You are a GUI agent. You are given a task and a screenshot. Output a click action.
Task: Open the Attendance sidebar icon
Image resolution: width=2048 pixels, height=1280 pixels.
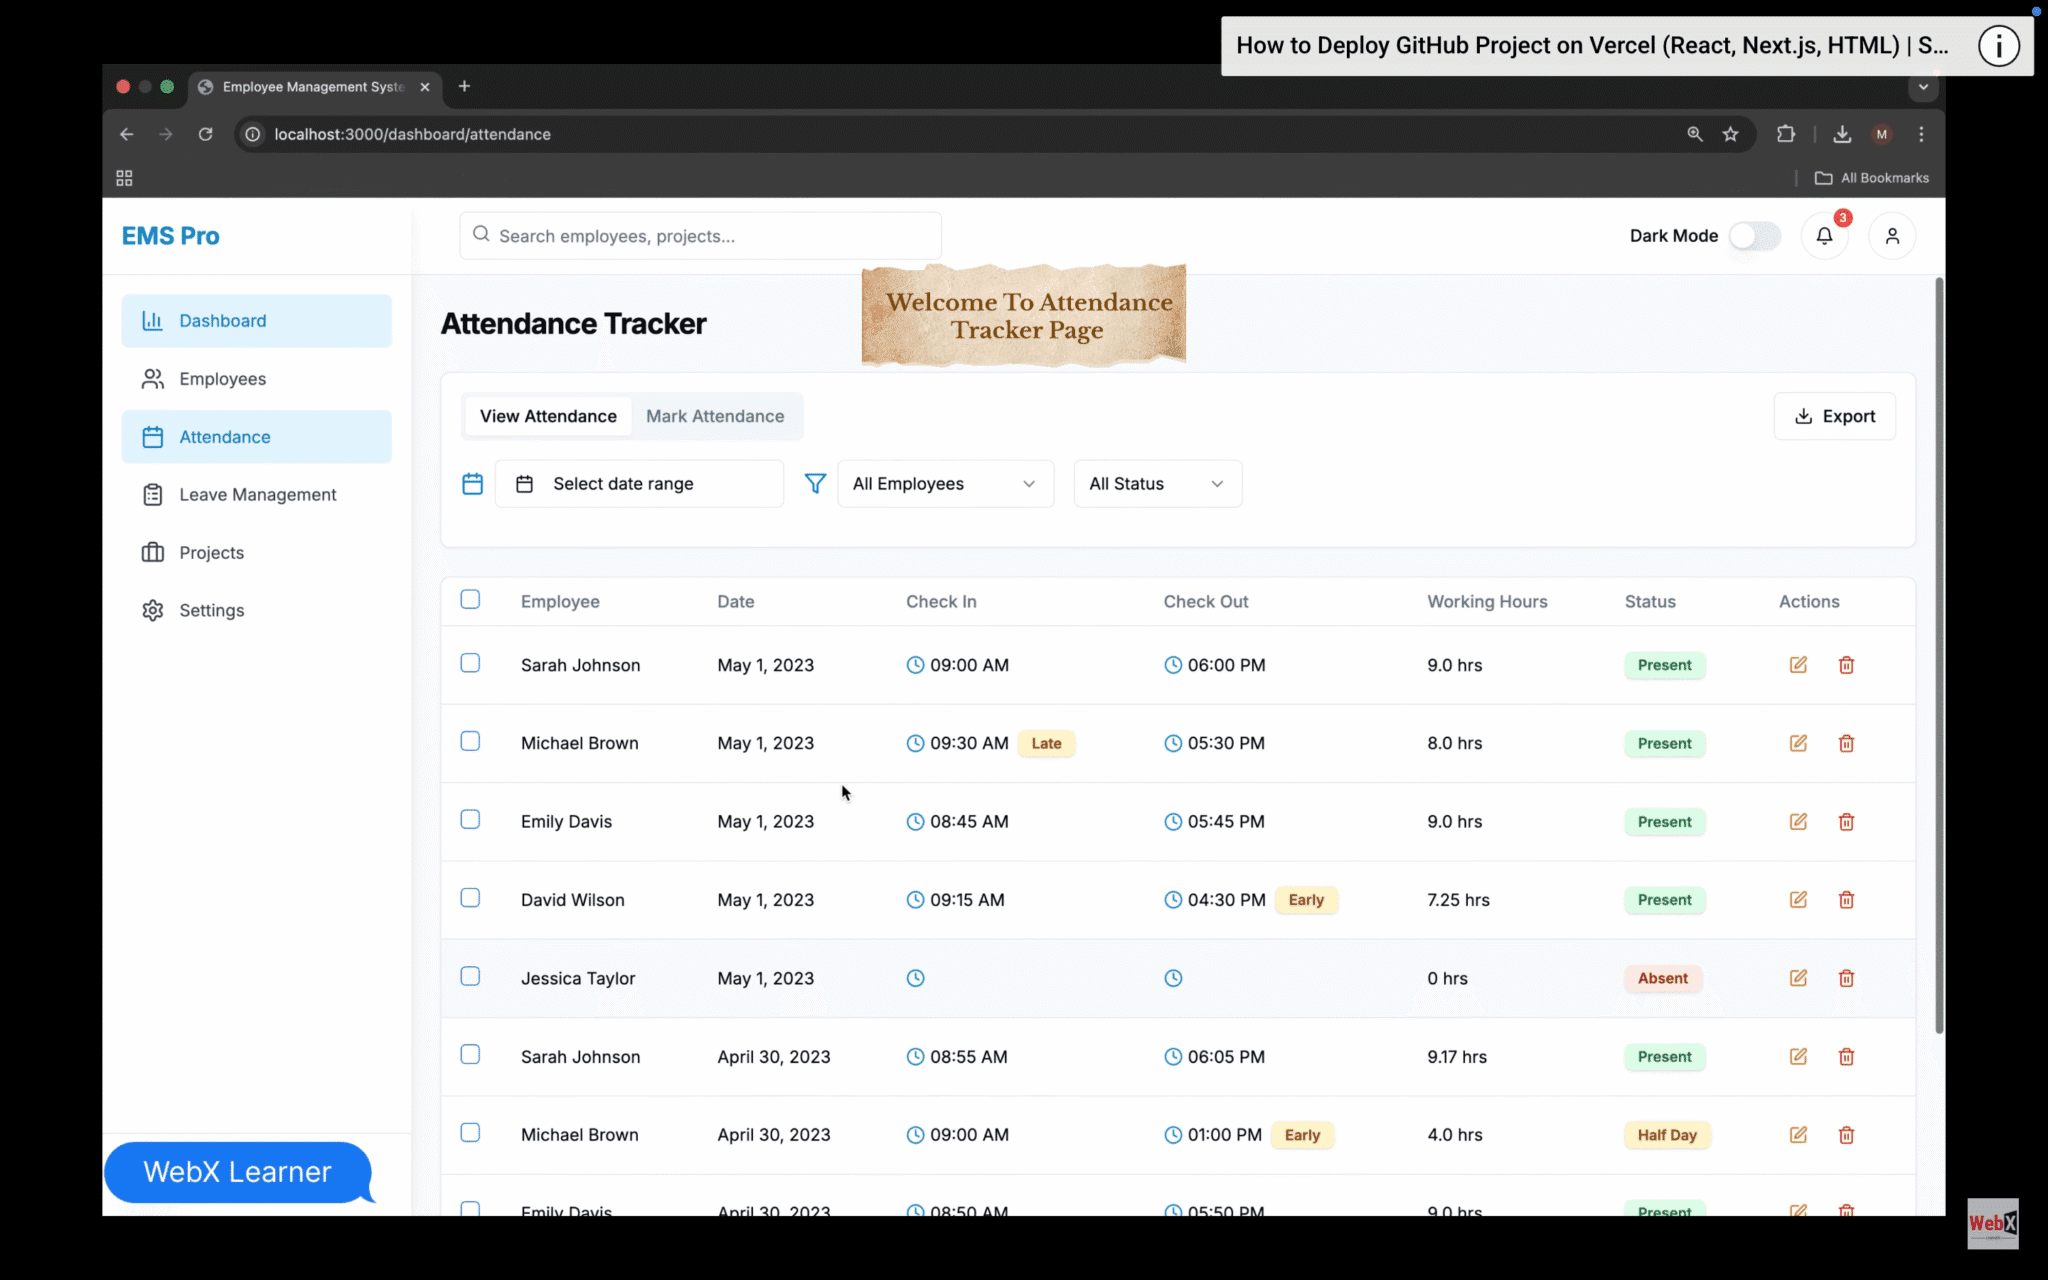tap(153, 436)
